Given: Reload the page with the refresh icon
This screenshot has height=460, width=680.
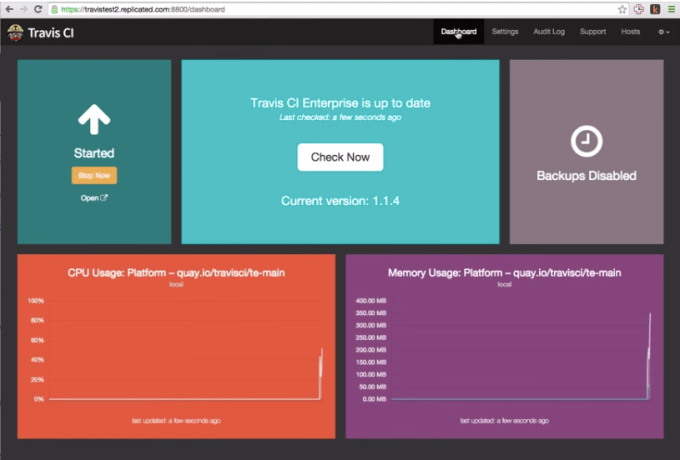Looking at the screenshot, I should (39, 8).
